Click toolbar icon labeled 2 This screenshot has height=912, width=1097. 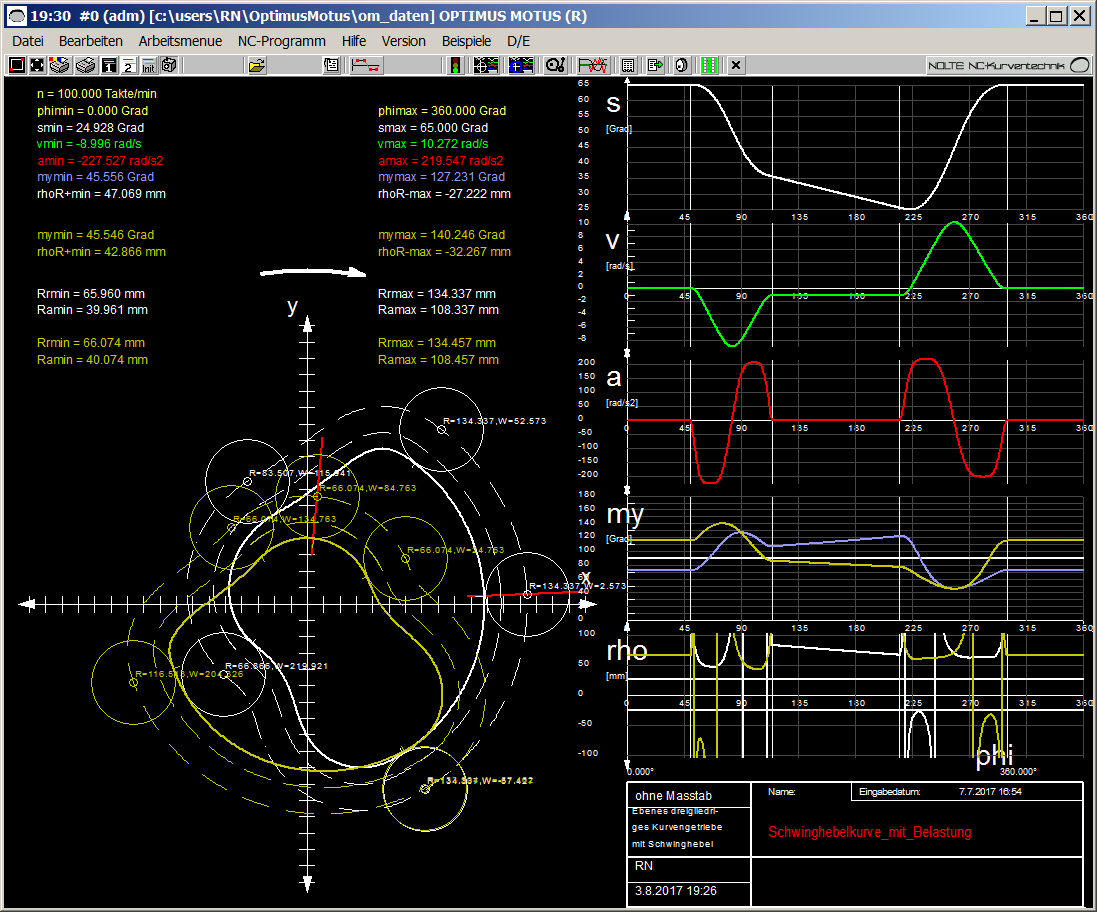coord(128,65)
